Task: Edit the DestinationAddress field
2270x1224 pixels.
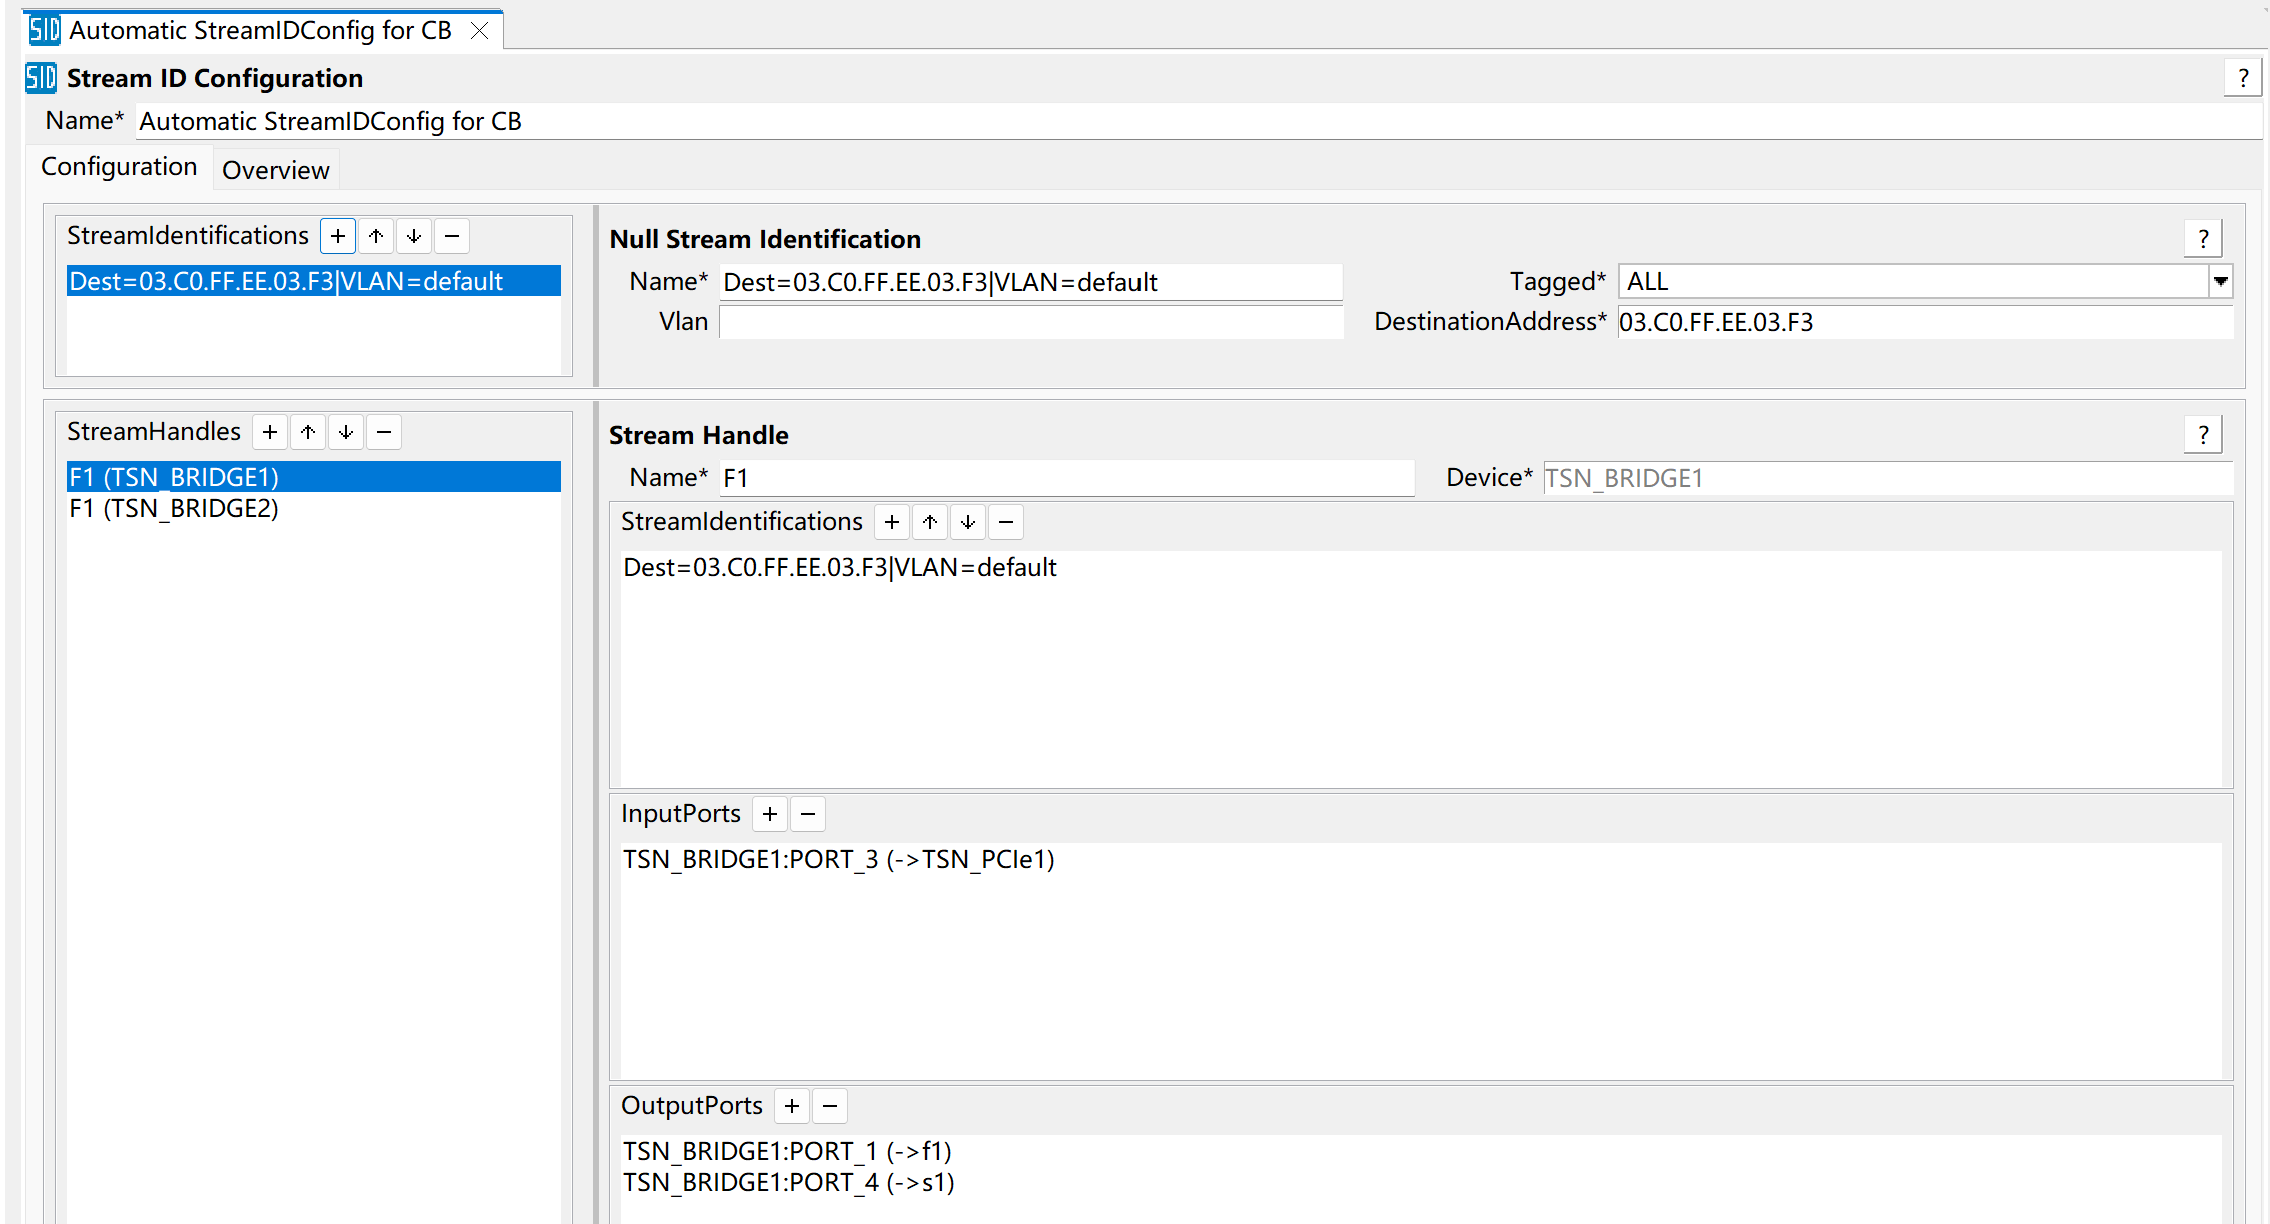Action: [x=1925, y=322]
